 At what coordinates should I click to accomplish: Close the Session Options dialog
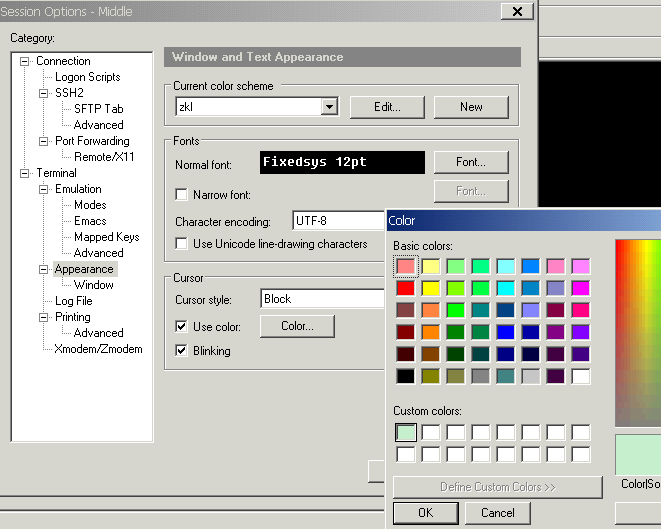coord(517,11)
